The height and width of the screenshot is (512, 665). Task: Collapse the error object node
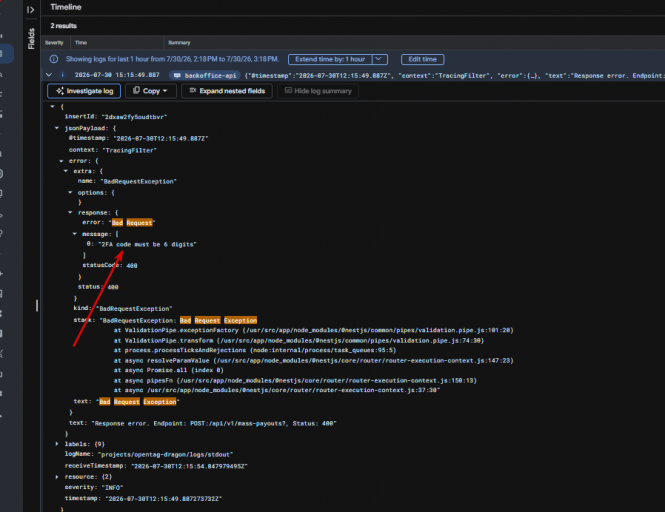pyautogui.click(x=61, y=161)
